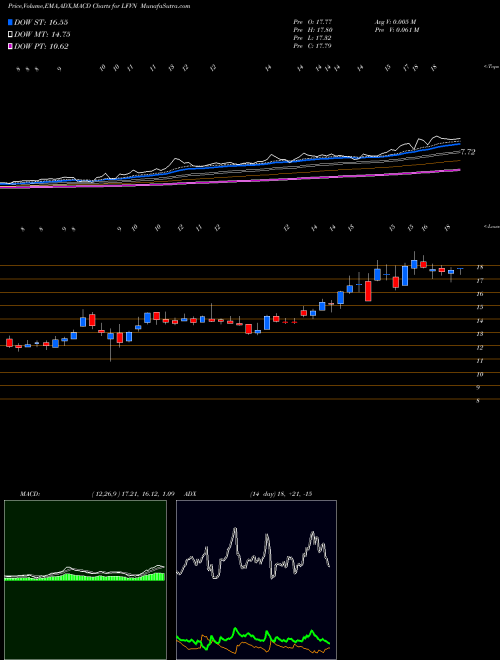Click the 13 price axis label
The height and width of the screenshot is (660, 500).
coord(479,334)
